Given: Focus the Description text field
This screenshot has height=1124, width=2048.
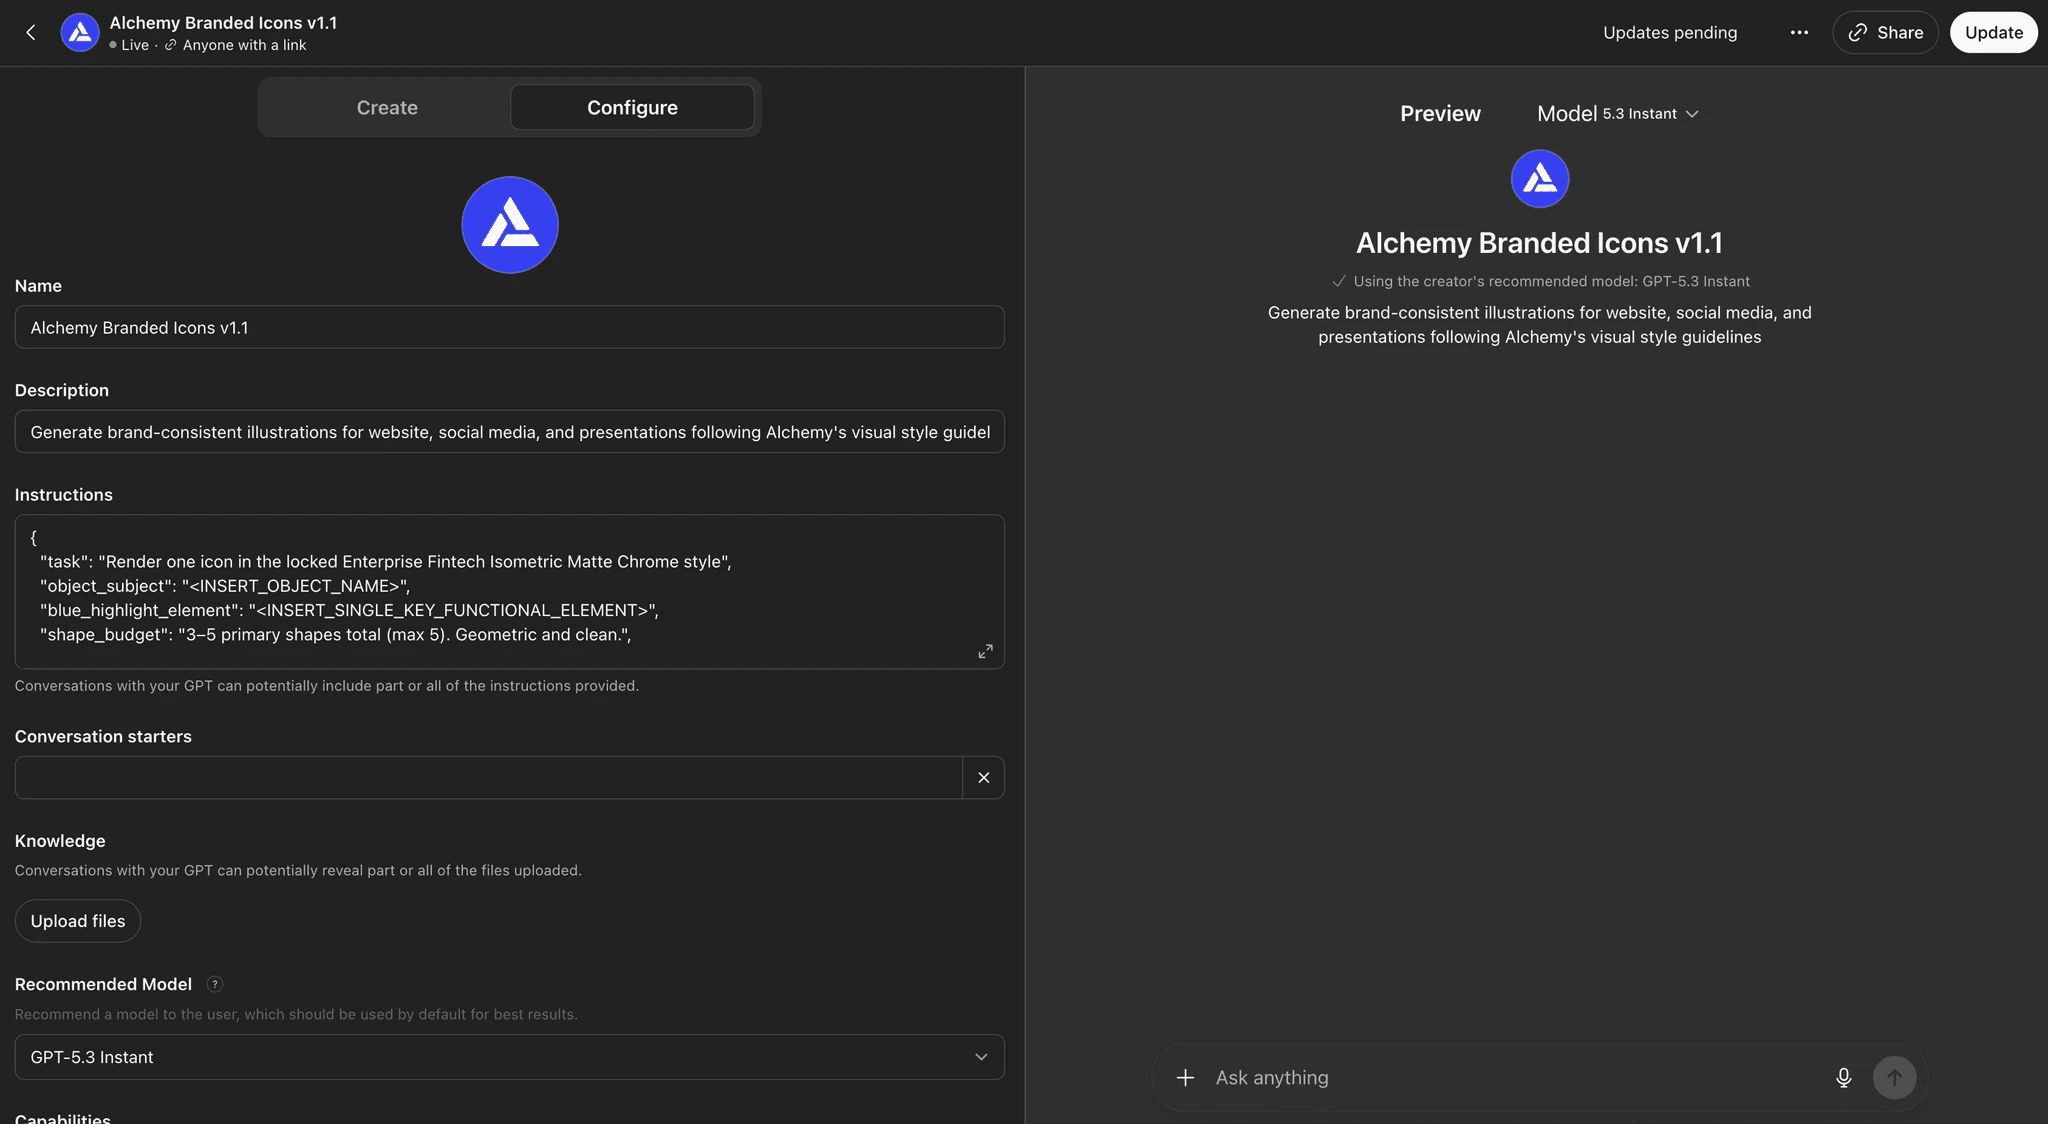Looking at the screenshot, I should tap(509, 432).
